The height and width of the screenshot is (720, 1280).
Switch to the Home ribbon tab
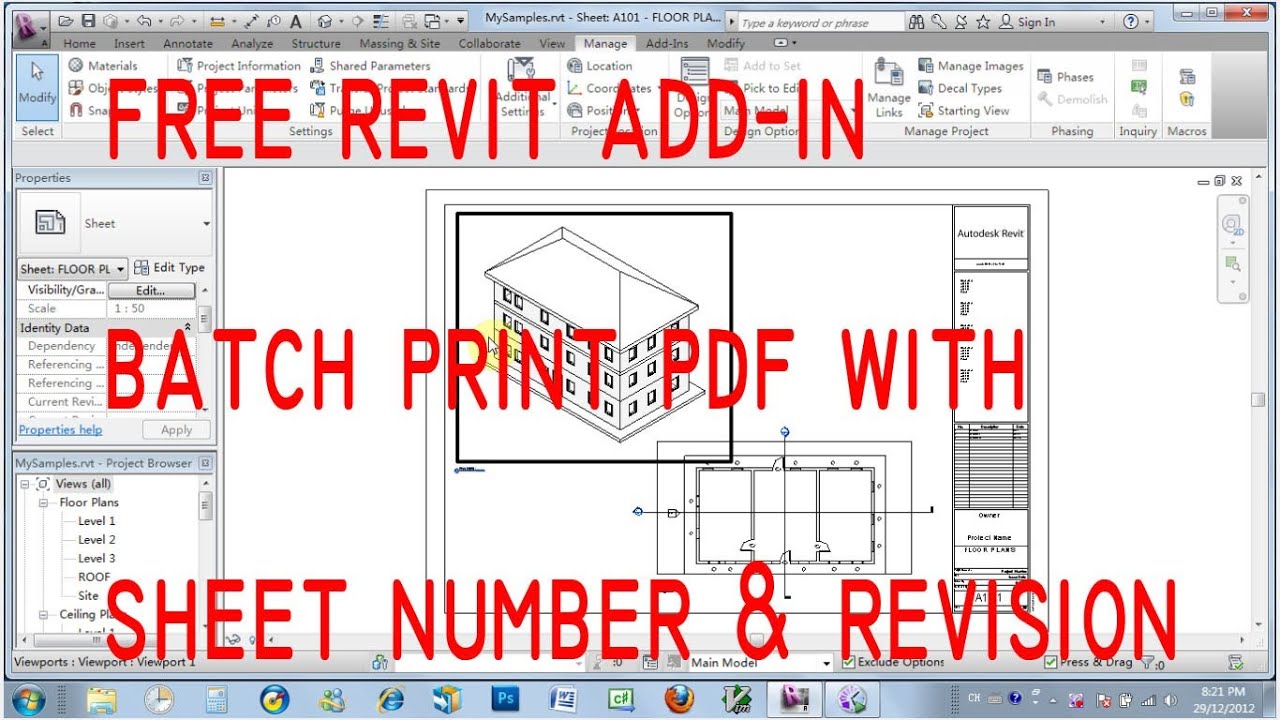click(79, 43)
